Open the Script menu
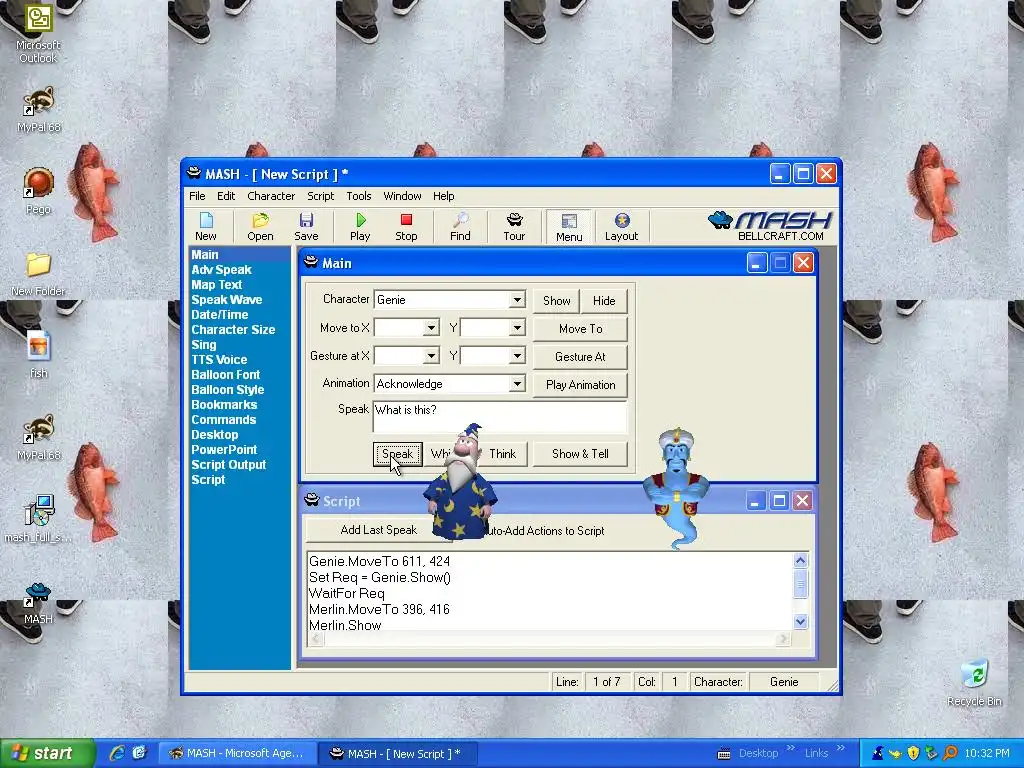 coord(321,196)
